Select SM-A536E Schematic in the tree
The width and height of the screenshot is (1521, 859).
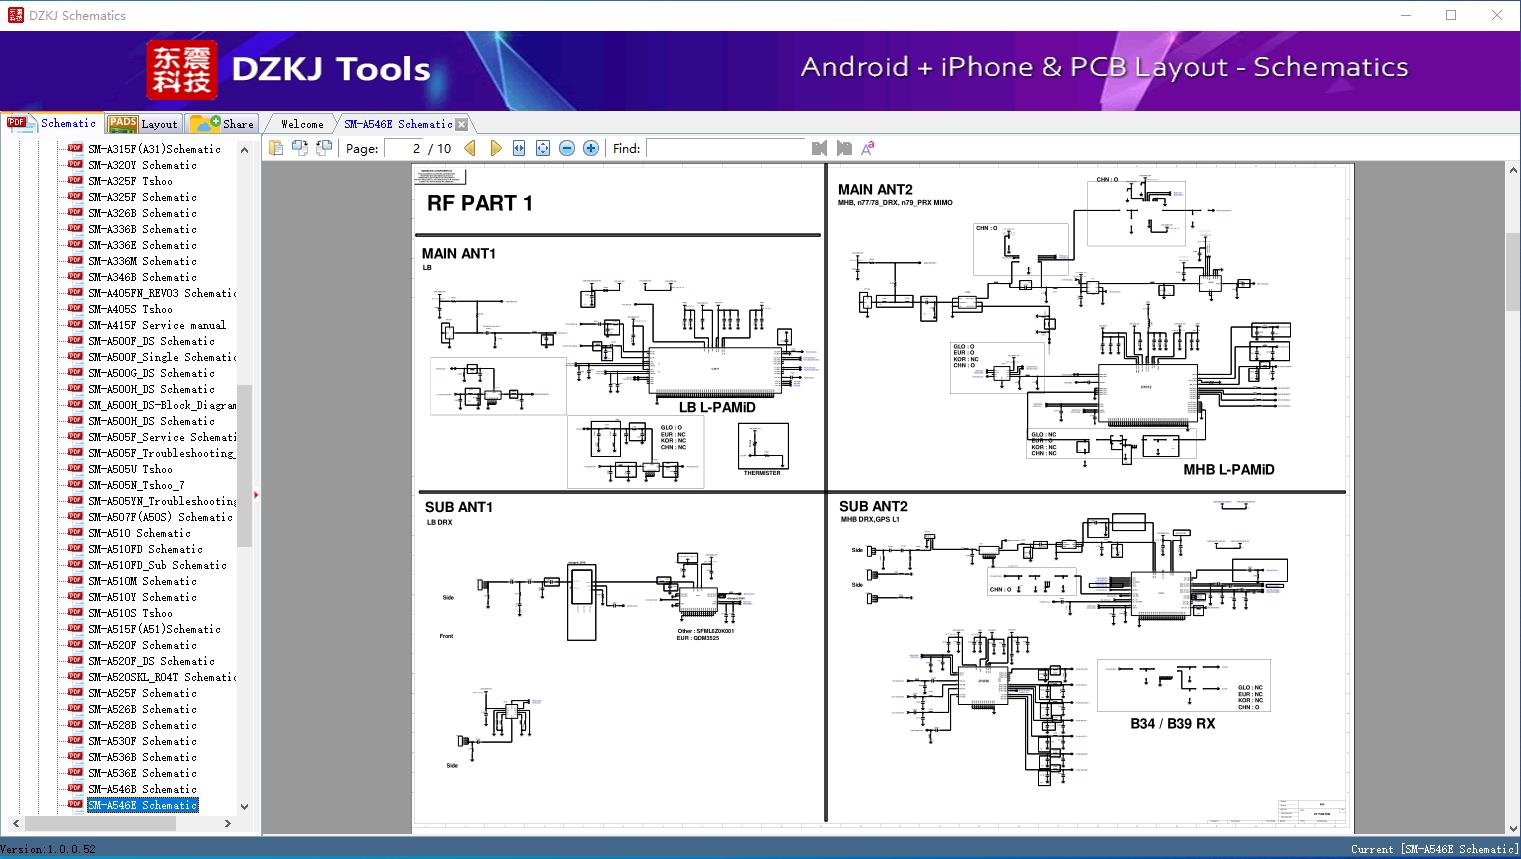[142, 773]
